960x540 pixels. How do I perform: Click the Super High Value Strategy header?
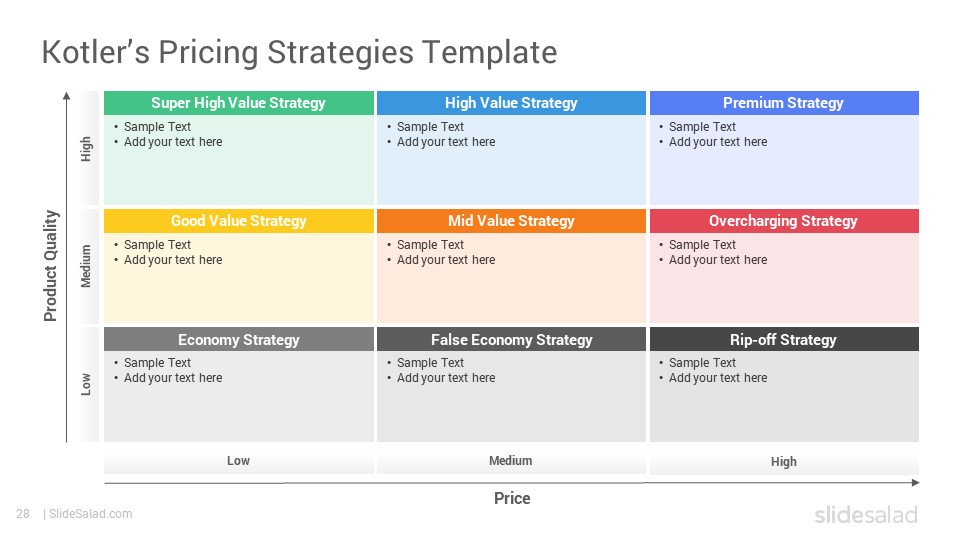coord(239,103)
